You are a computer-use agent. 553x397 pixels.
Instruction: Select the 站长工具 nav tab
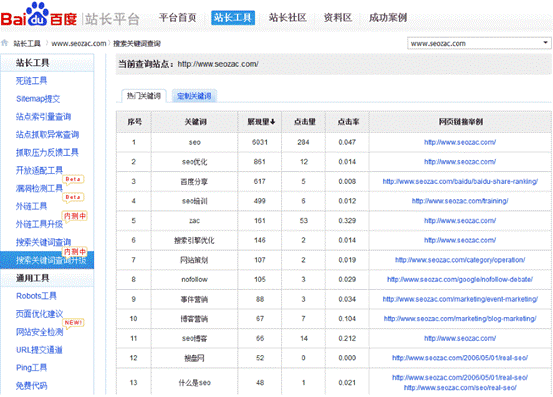coord(233,18)
